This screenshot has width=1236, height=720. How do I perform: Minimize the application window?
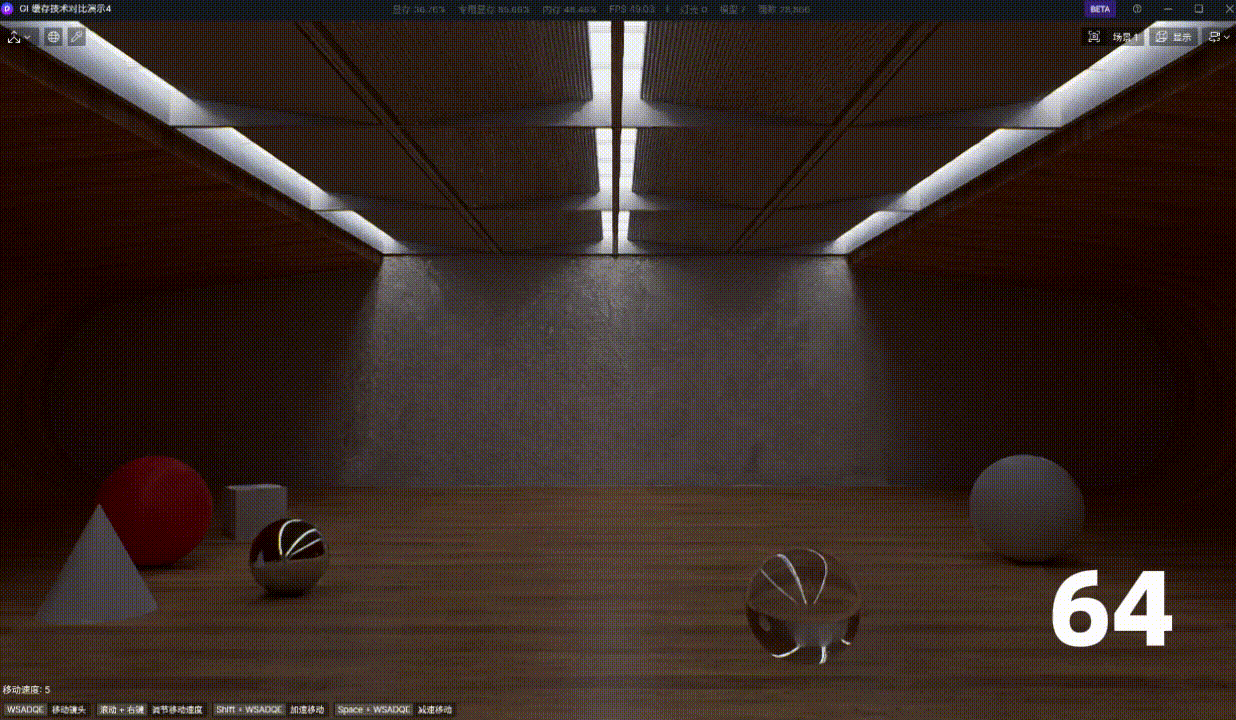click(x=1168, y=8)
